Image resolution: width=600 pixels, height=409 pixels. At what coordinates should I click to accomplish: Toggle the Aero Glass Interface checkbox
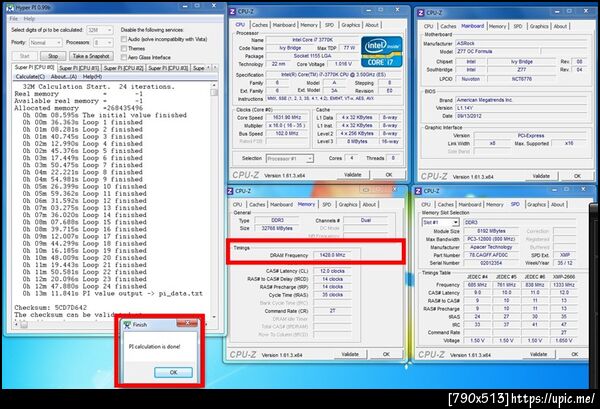coord(124,57)
